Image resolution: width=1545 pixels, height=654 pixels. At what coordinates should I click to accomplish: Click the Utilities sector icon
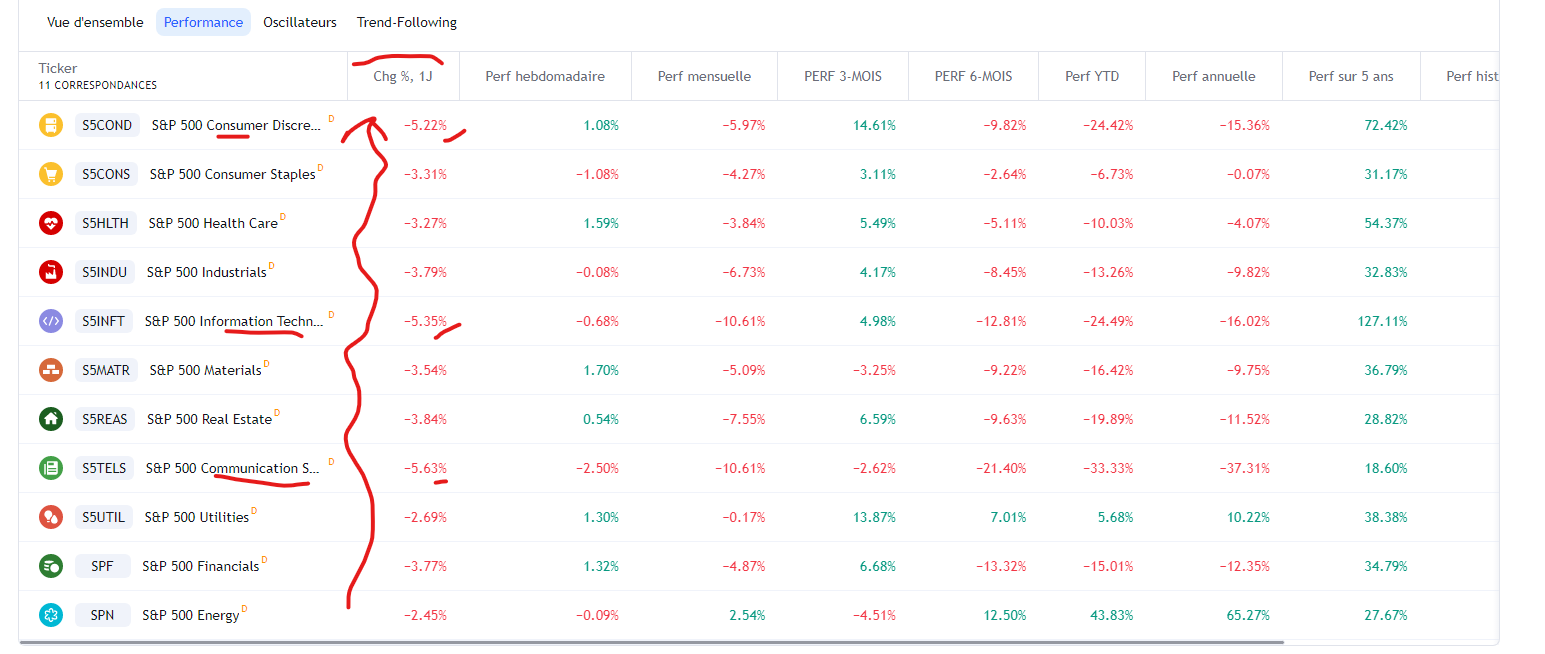pyautogui.click(x=50, y=517)
